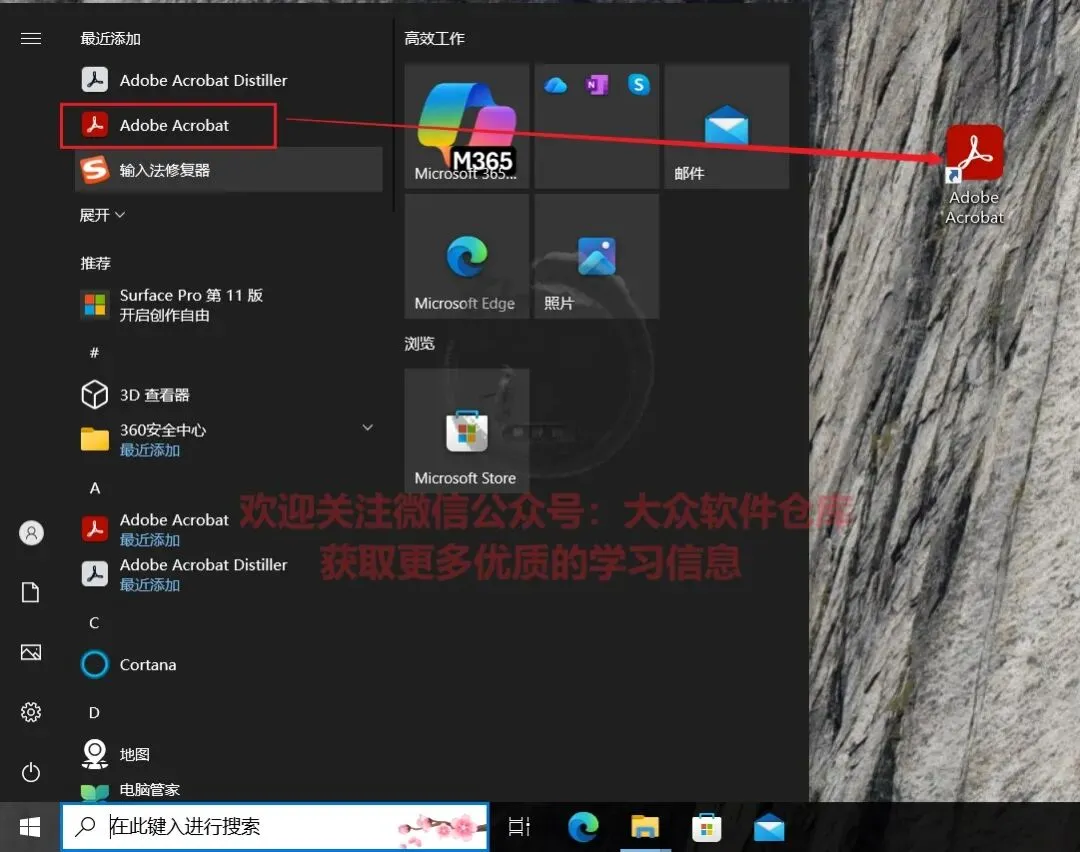Launch Adobe Acrobat Distiller from recently added
1080x852 pixels.
point(229,81)
